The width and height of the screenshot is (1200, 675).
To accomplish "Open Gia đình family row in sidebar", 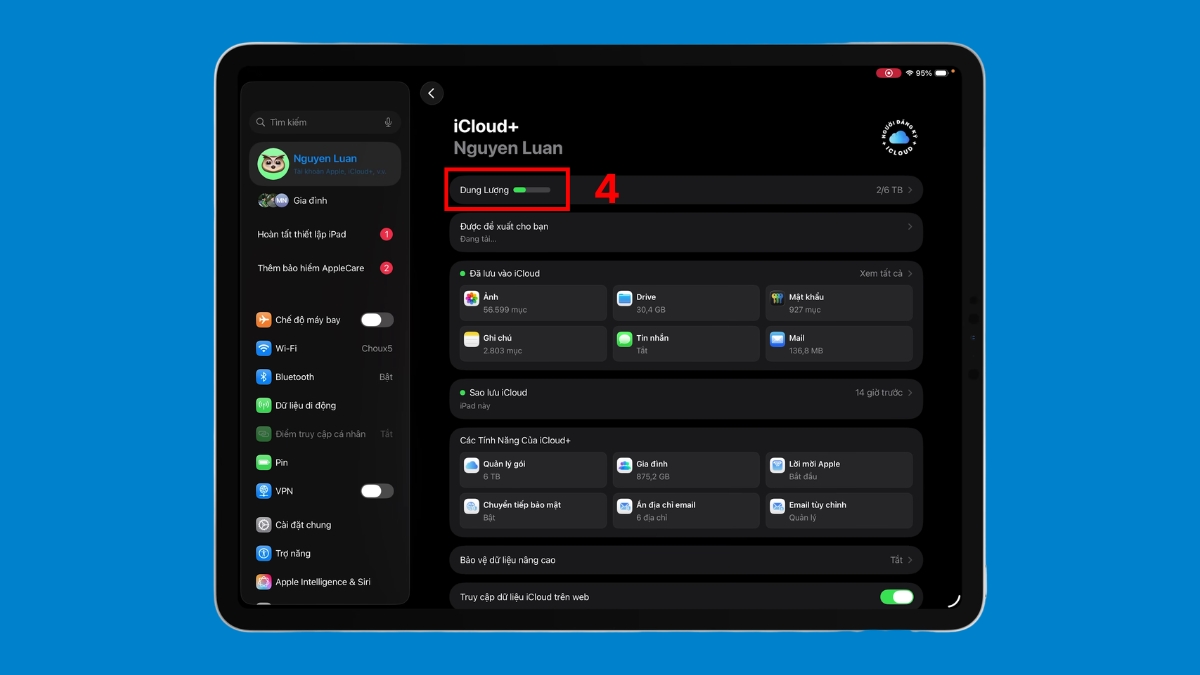I will coord(325,200).
